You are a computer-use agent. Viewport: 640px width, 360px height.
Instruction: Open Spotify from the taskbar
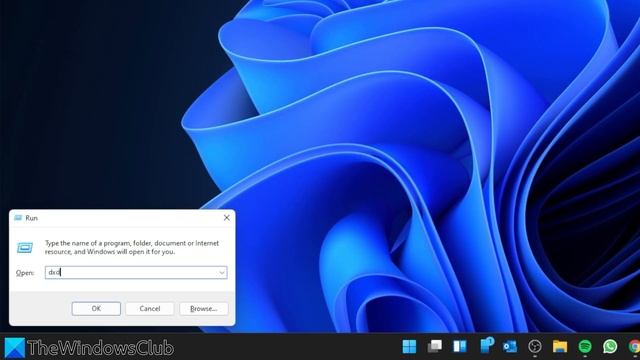pos(585,347)
